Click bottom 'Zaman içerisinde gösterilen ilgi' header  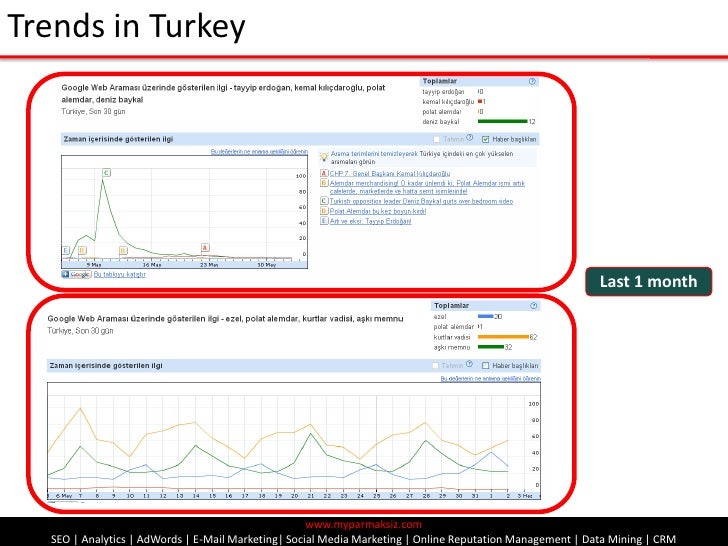(x=106, y=365)
